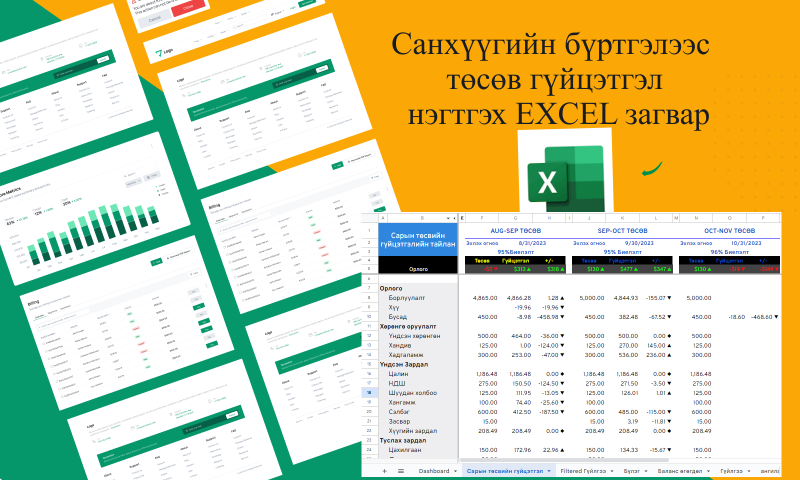800x480 pixels.
Task: Select the cell showing 150.50
Action: tap(521, 384)
